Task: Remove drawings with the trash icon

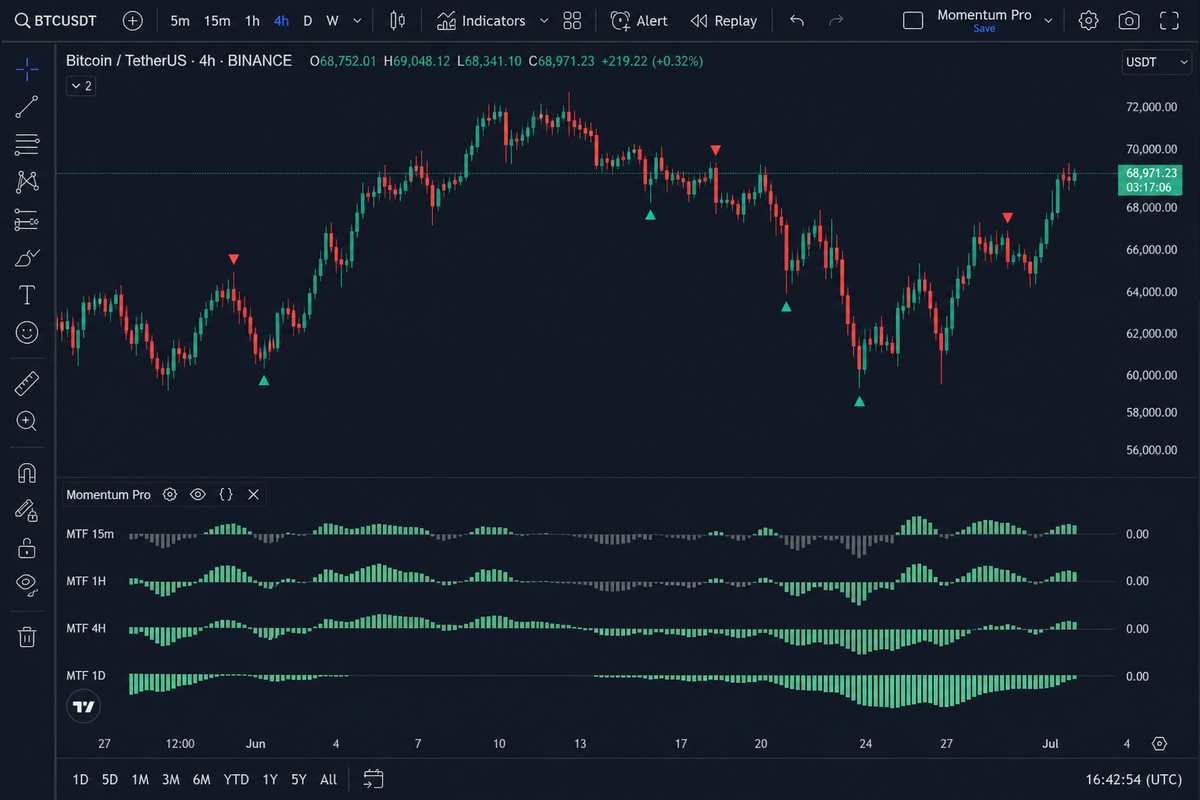Action: (x=27, y=636)
